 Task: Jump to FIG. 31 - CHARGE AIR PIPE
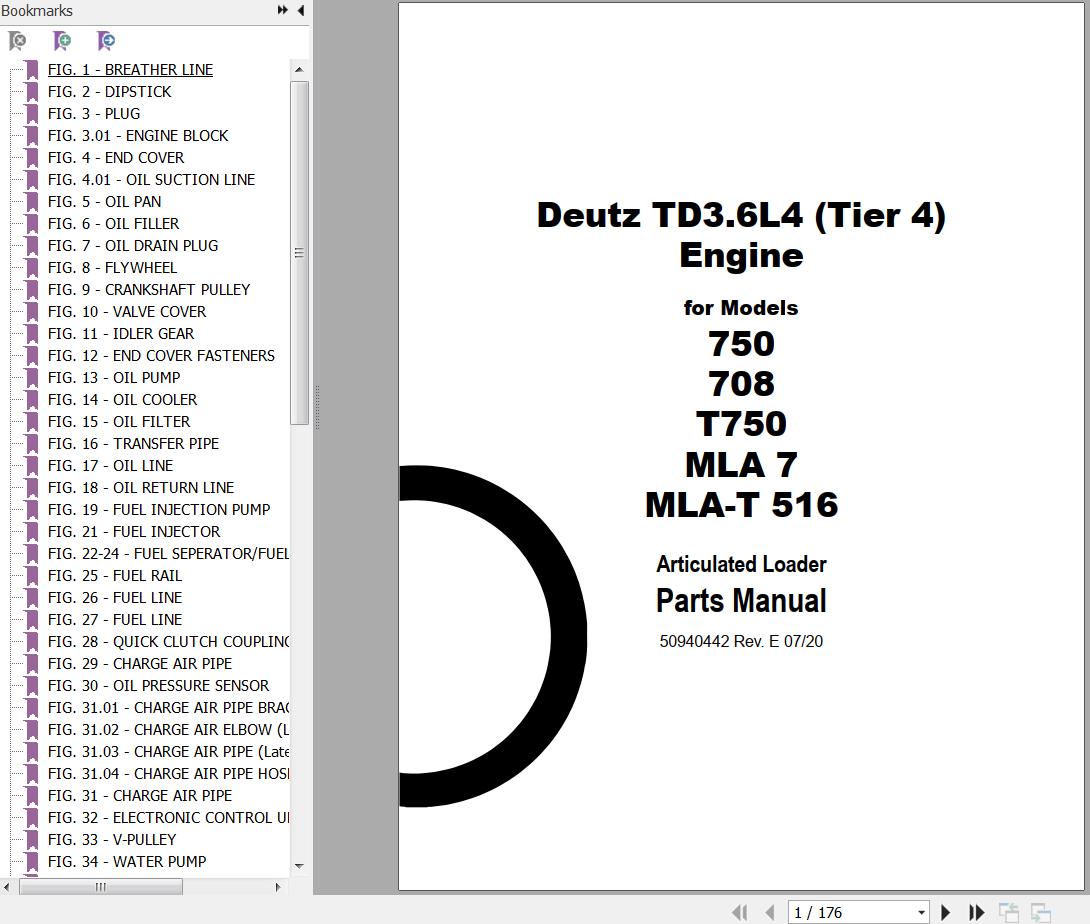pyautogui.click(x=140, y=795)
